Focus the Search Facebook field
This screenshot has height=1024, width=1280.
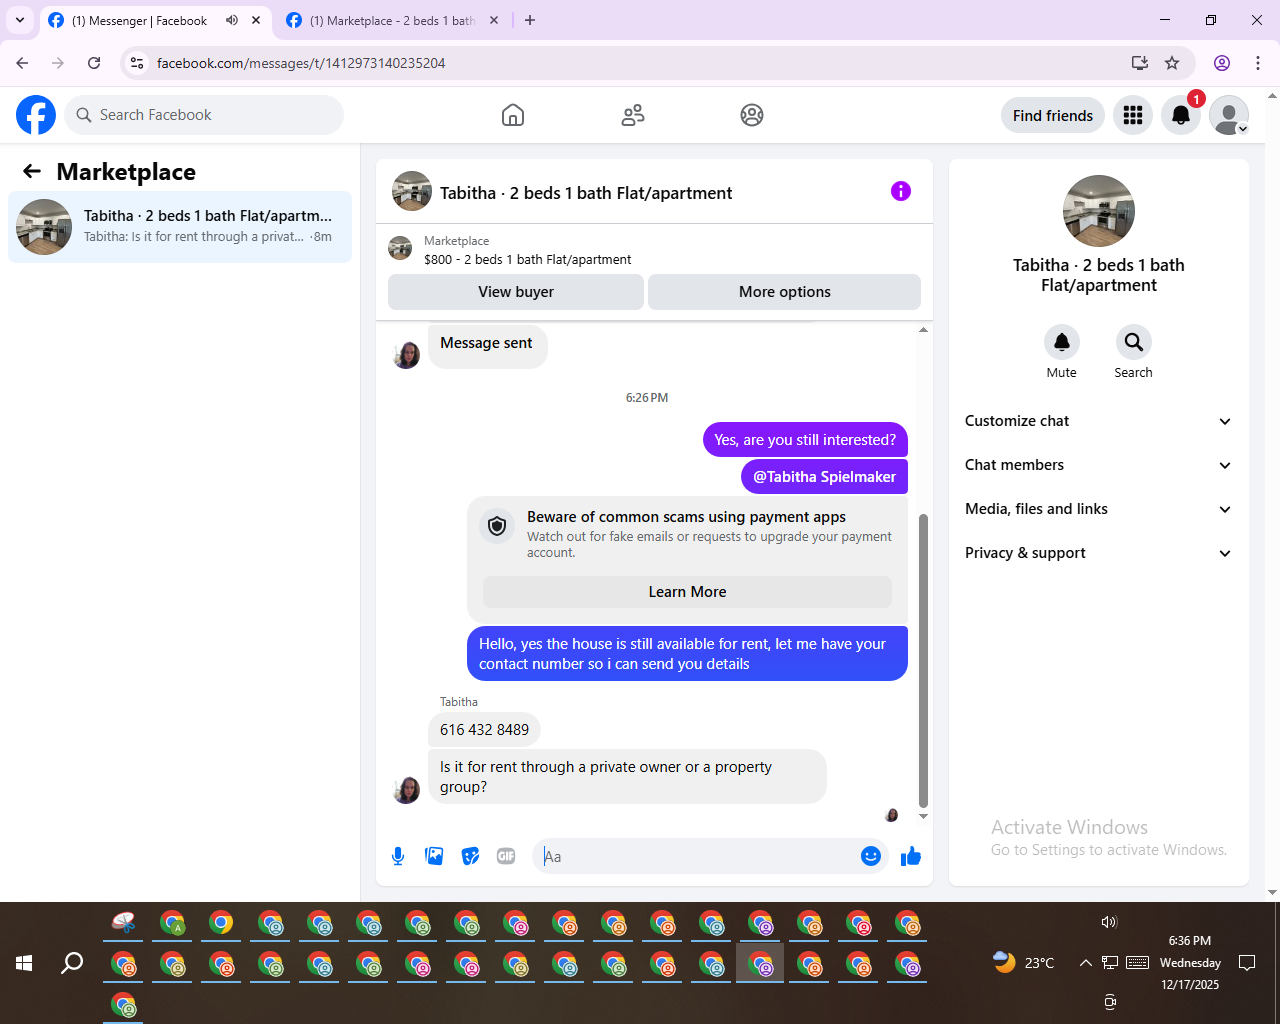[x=204, y=115]
